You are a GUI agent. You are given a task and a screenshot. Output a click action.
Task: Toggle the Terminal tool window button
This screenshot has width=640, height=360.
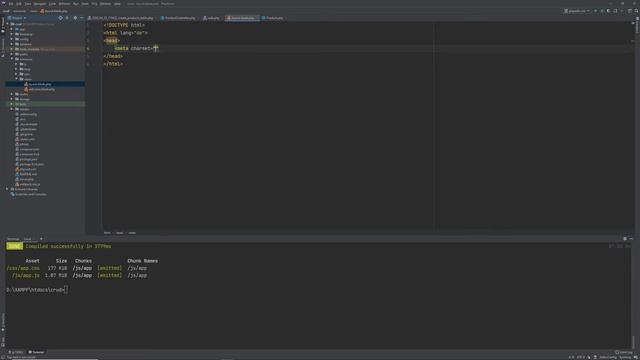[x=36, y=352]
